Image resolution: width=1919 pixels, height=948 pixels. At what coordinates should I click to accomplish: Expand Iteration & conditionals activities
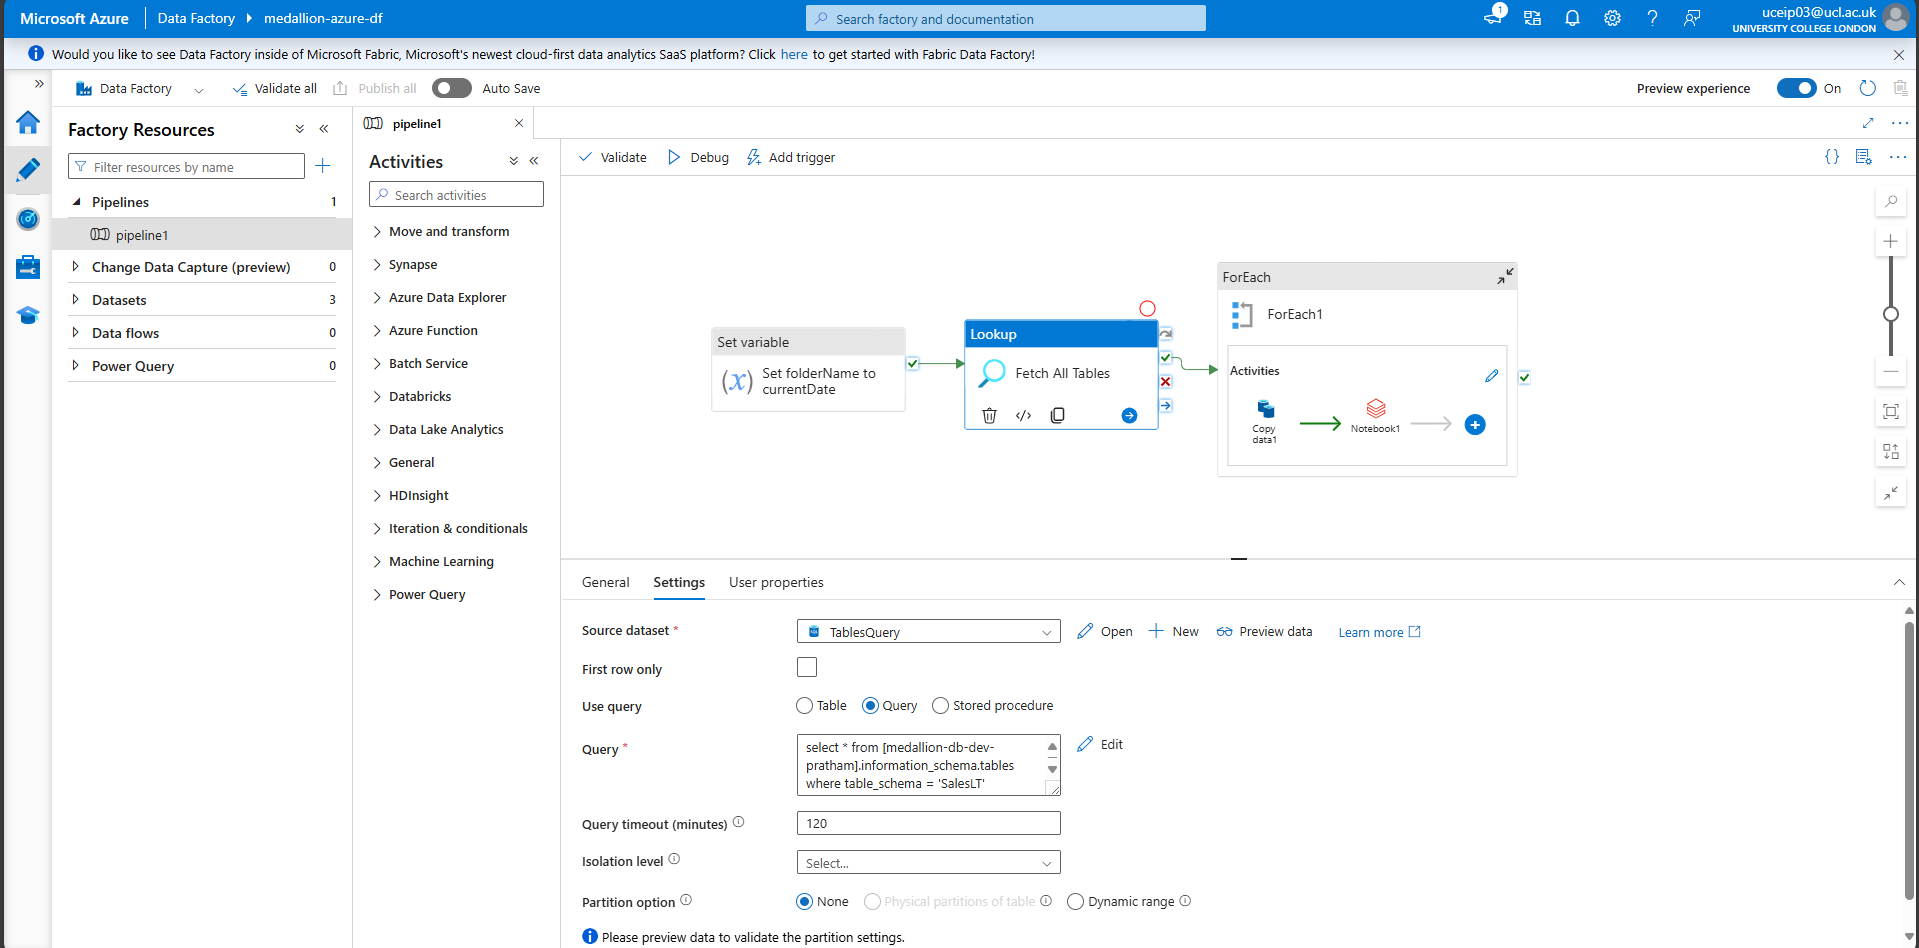point(377,529)
